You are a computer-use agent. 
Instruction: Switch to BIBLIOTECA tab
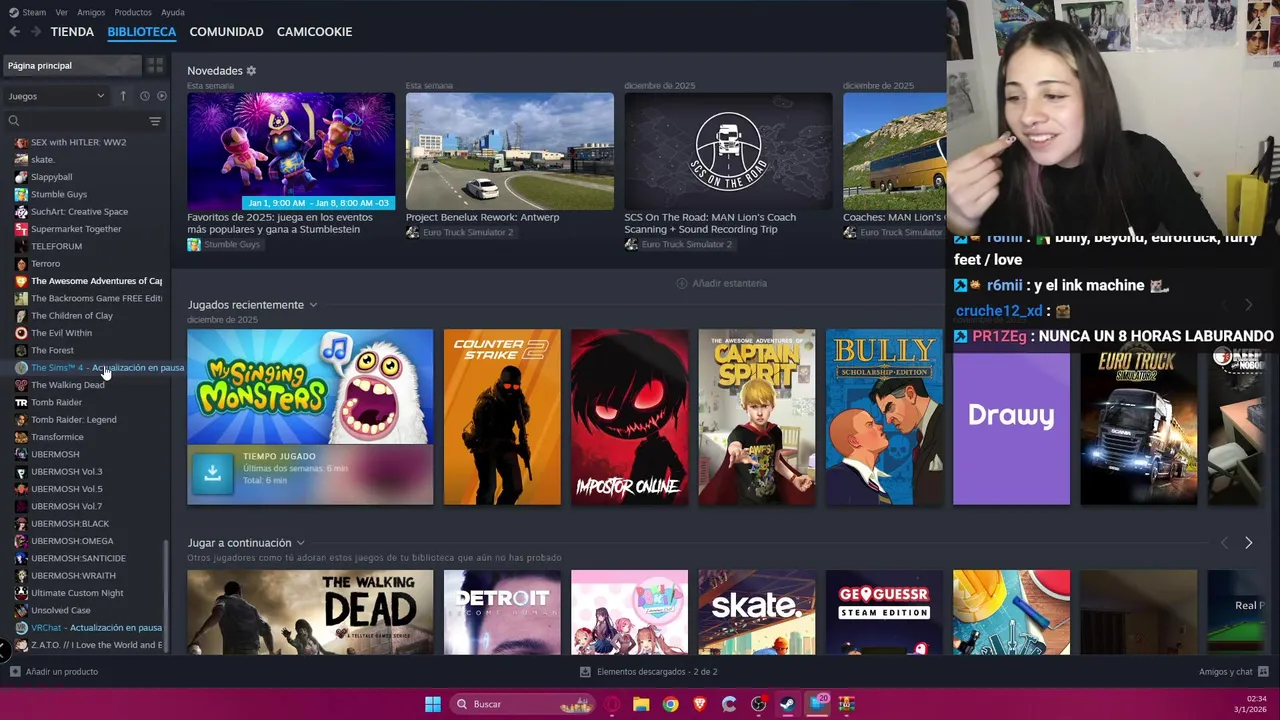coord(142,32)
